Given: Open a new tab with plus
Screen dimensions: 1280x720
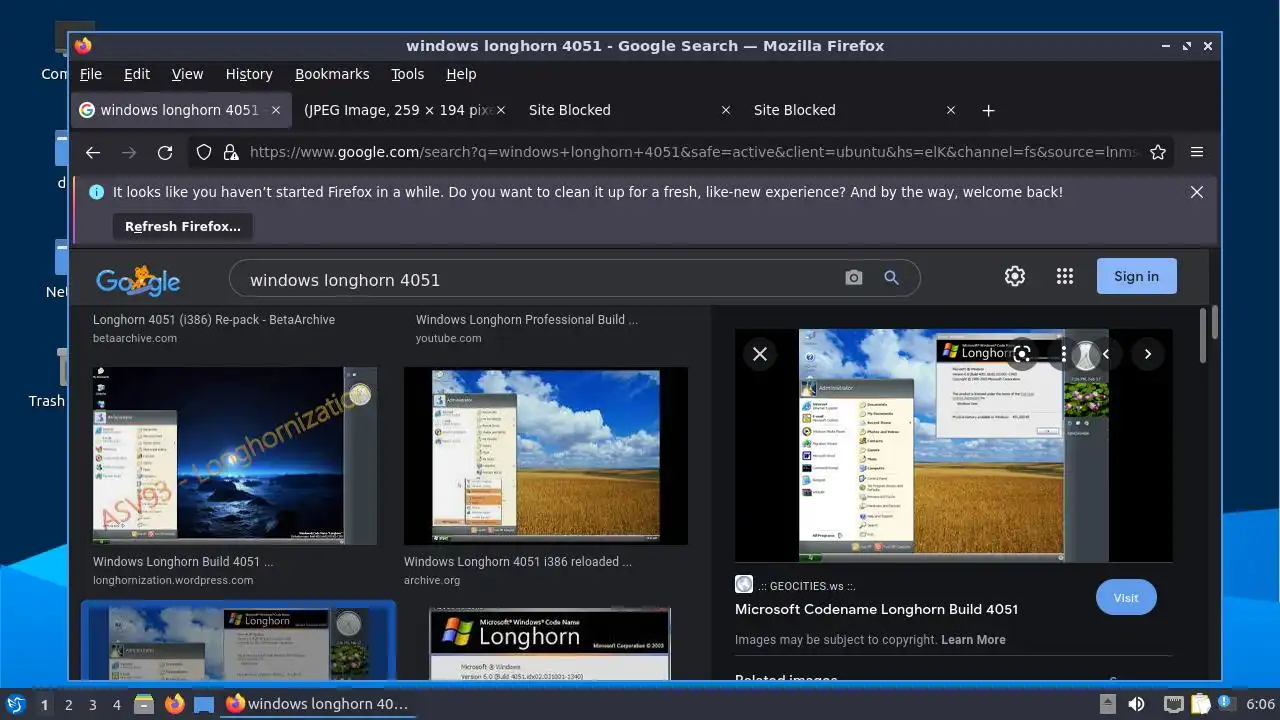Looking at the screenshot, I should [988, 110].
